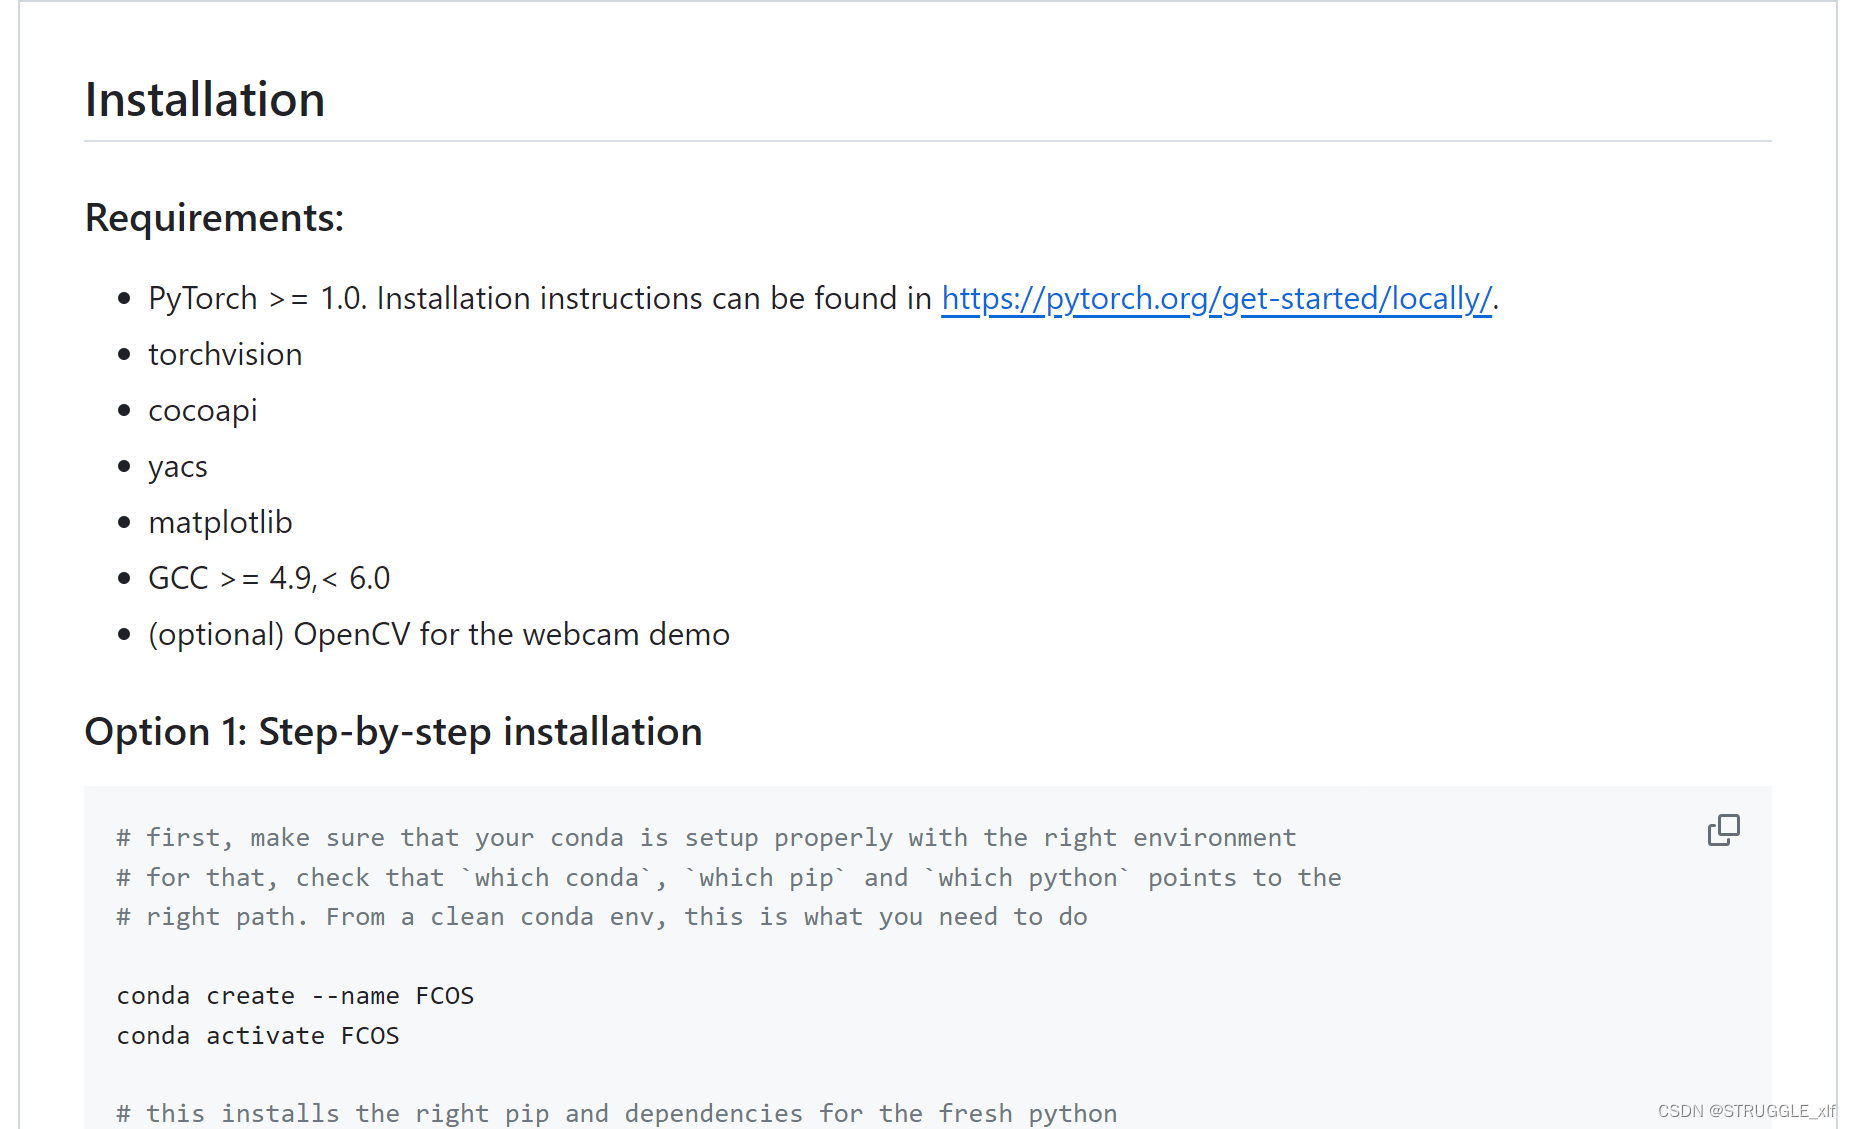
Task: Click the '# right path. From a clean' comment
Action: pos(602,917)
